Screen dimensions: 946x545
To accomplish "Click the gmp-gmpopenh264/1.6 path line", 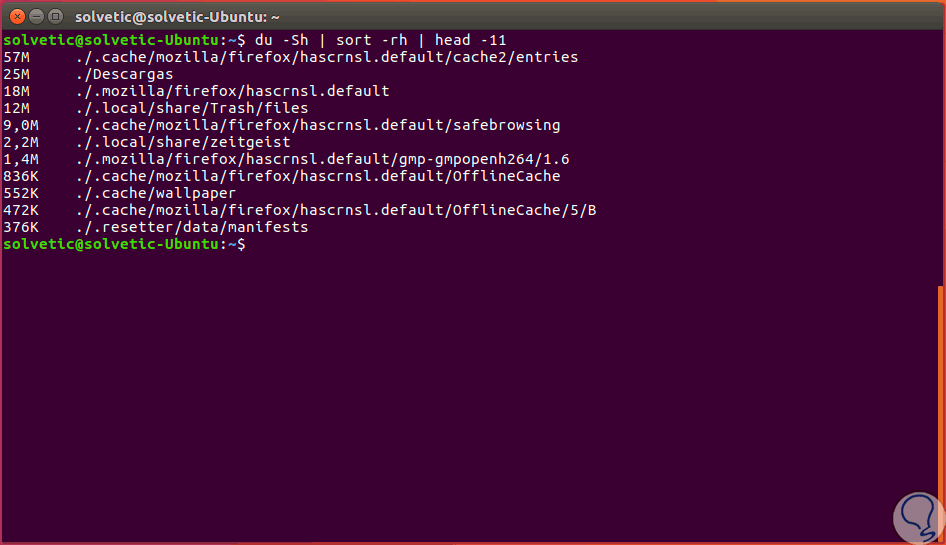I will point(322,159).
